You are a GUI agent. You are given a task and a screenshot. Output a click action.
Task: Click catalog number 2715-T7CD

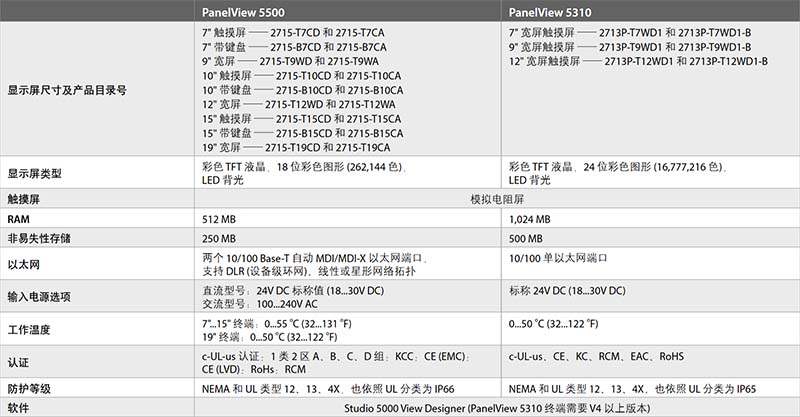(x=295, y=33)
